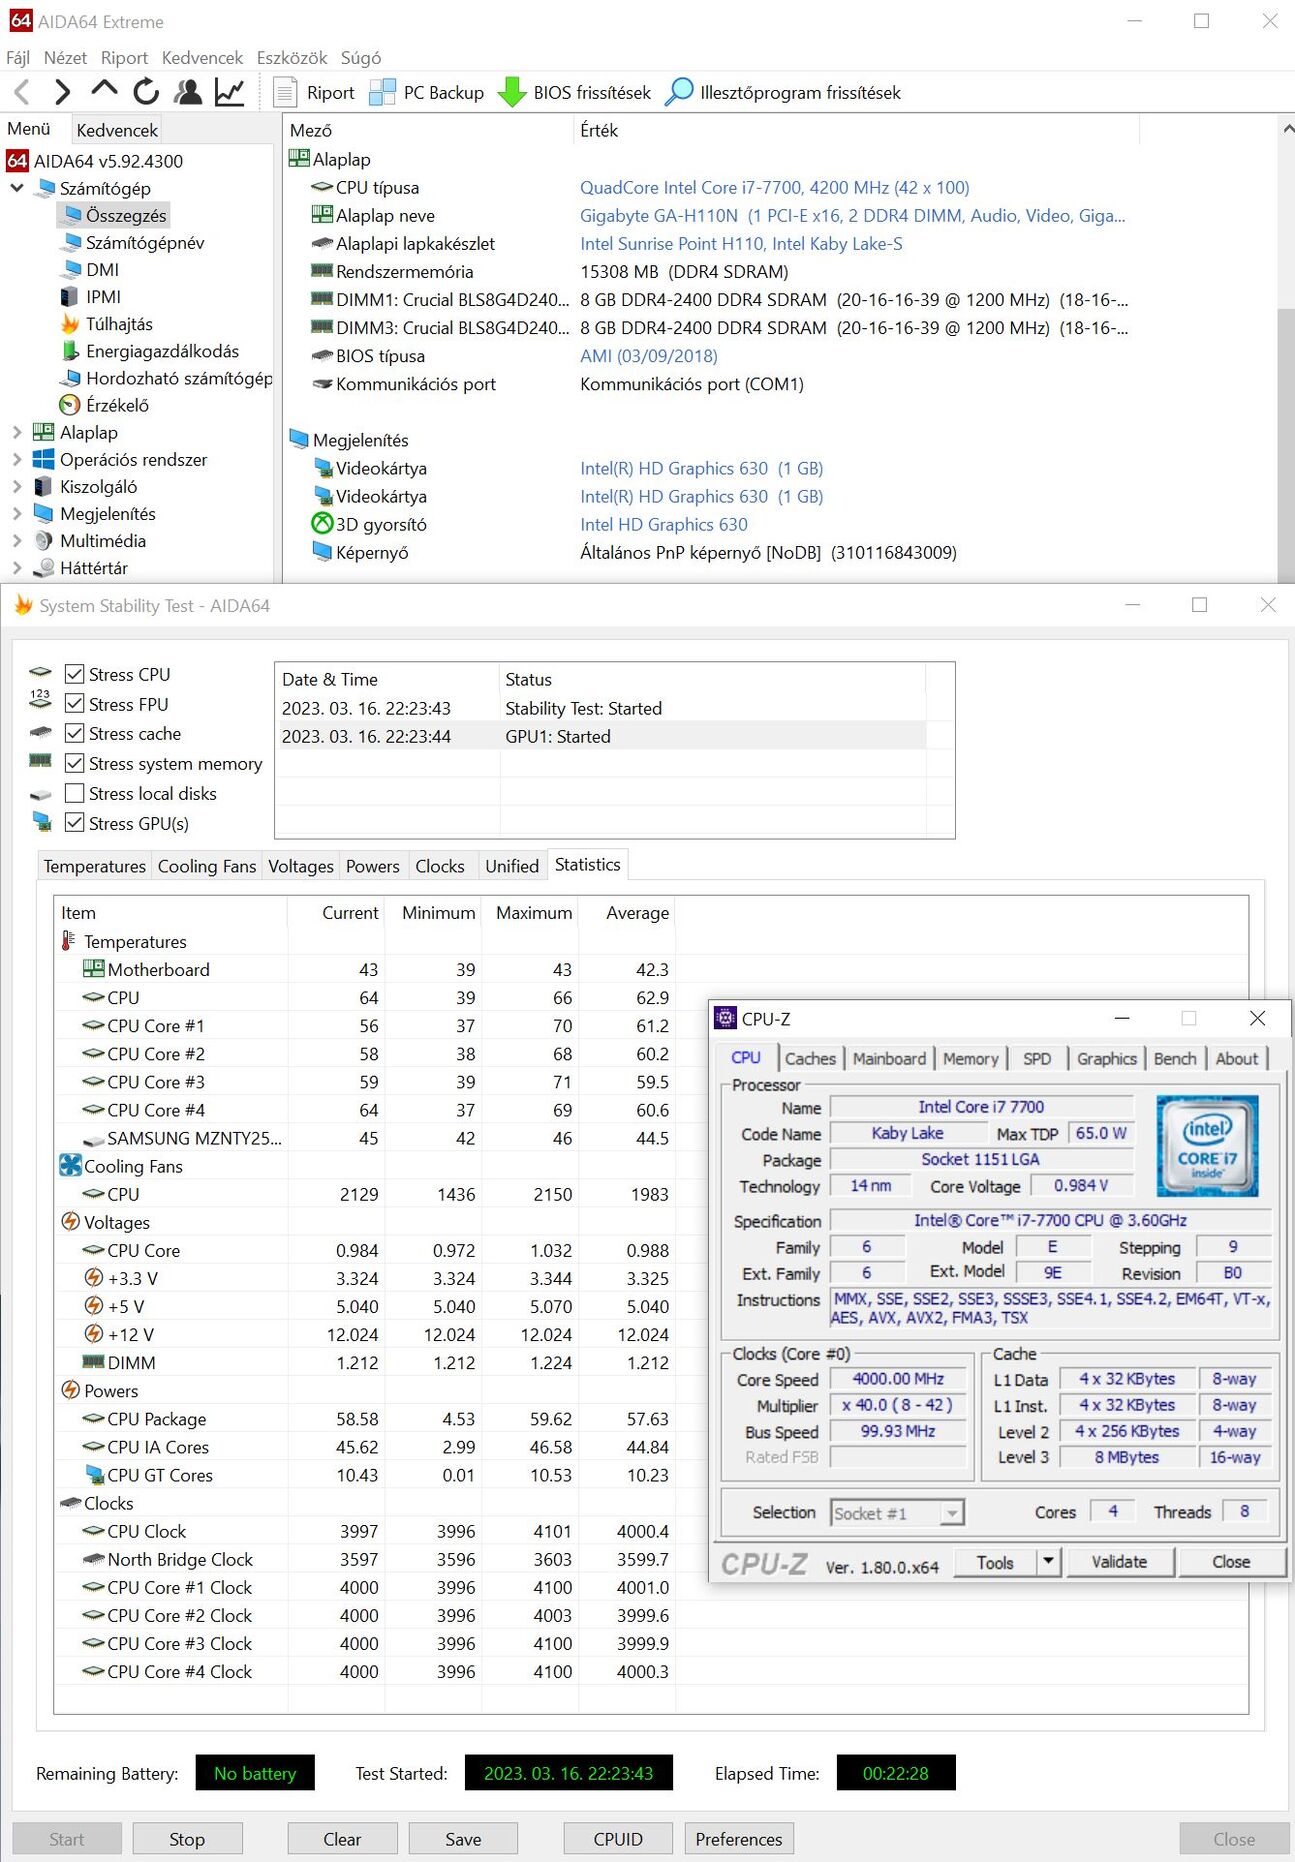The width and height of the screenshot is (1295, 1862).
Task: Switch to the Kedvencek side tab
Action: [x=117, y=130]
